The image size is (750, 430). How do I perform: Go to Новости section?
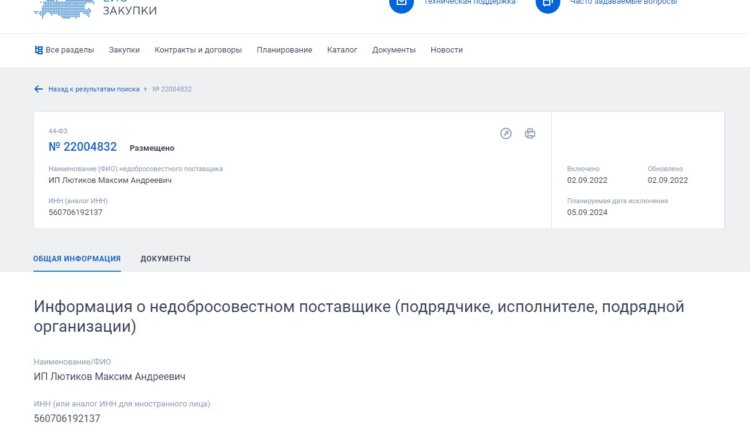[446, 50]
